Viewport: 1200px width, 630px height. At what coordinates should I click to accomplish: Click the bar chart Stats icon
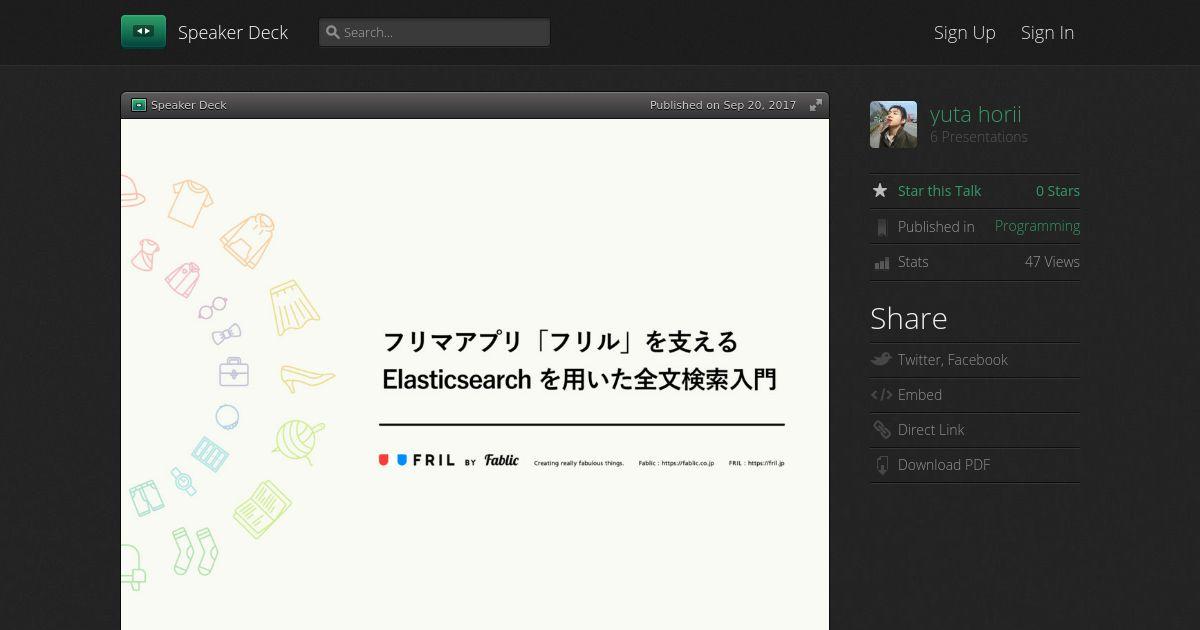(881, 262)
